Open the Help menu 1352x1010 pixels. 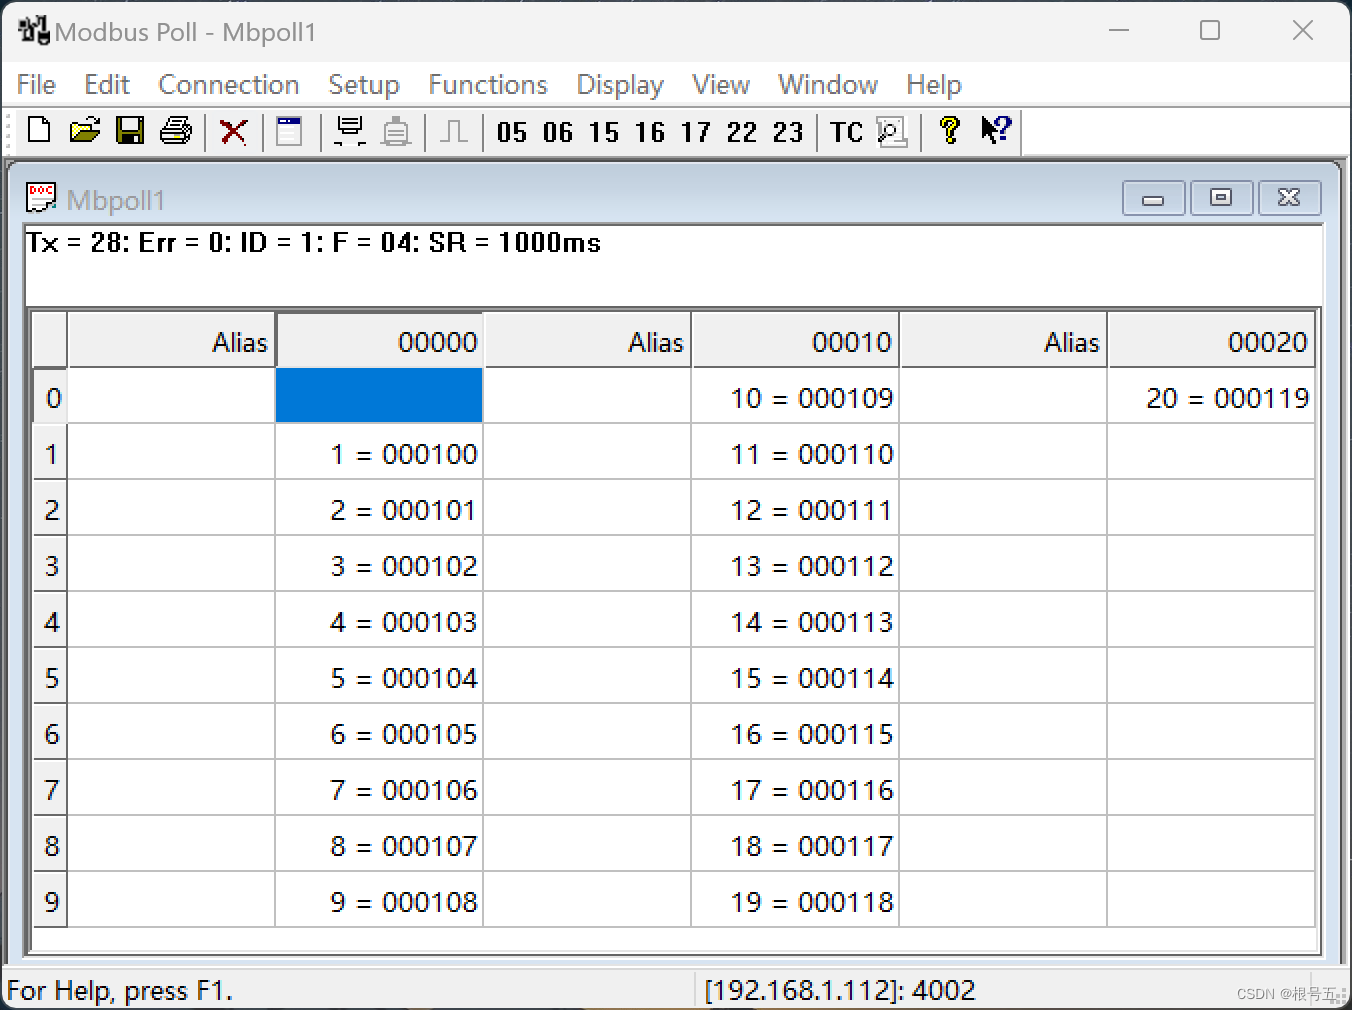934,85
